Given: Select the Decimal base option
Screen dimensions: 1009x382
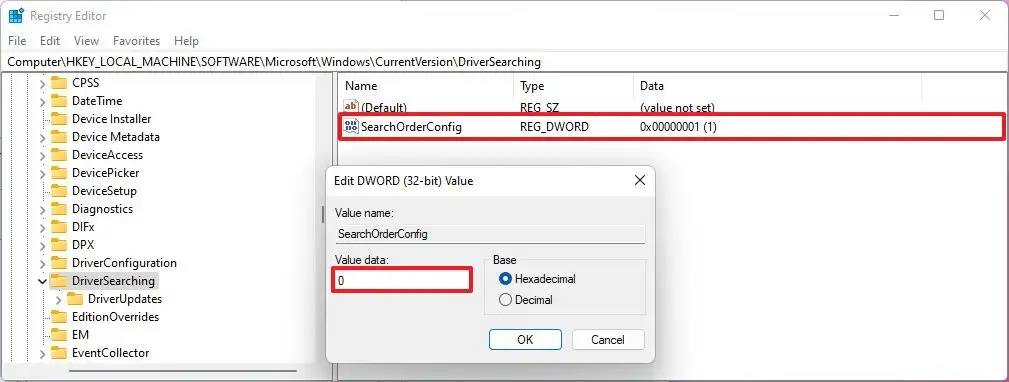Looking at the screenshot, I should (x=526, y=300).
